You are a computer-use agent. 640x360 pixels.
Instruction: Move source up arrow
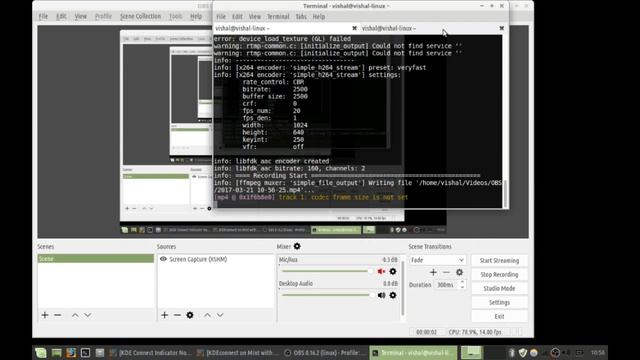coord(207,315)
